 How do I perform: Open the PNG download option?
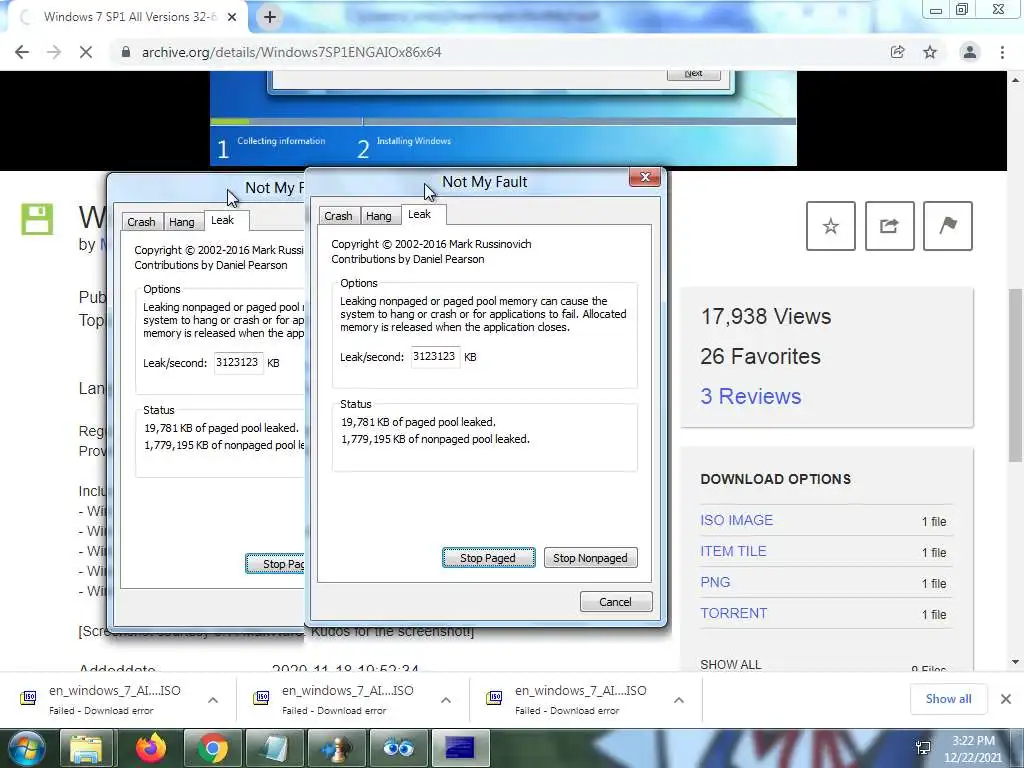click(715, 582)
